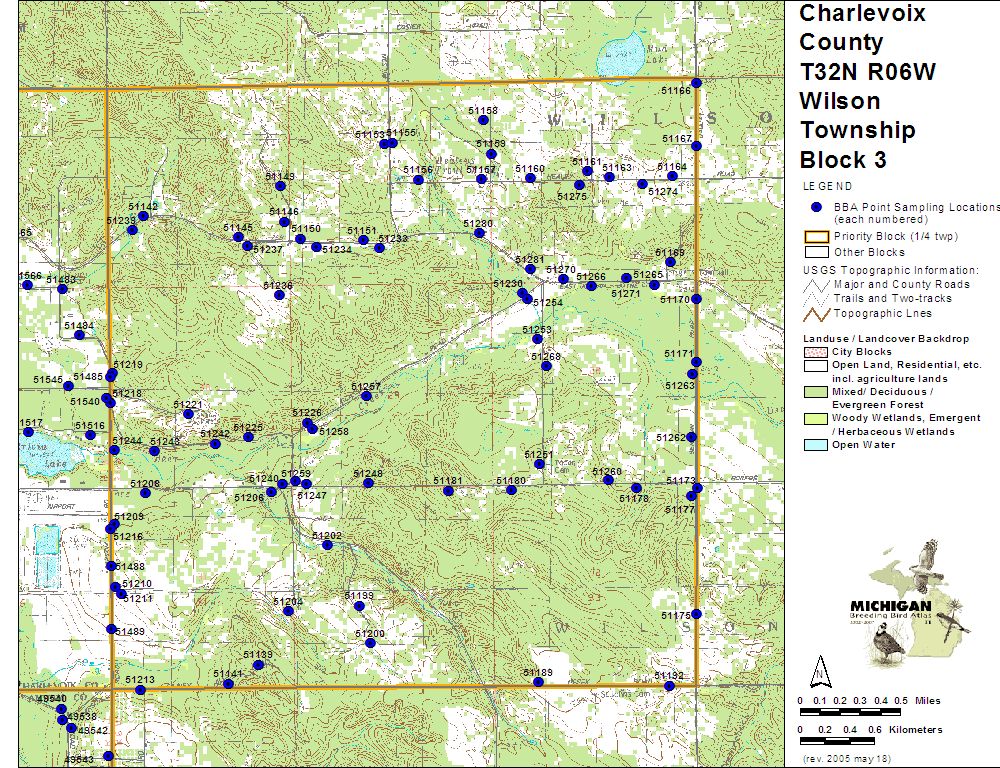The image size is (1000, 768).
Task: Click the Woody Wetlands legend swatch
Action: [x=816, y=419]
